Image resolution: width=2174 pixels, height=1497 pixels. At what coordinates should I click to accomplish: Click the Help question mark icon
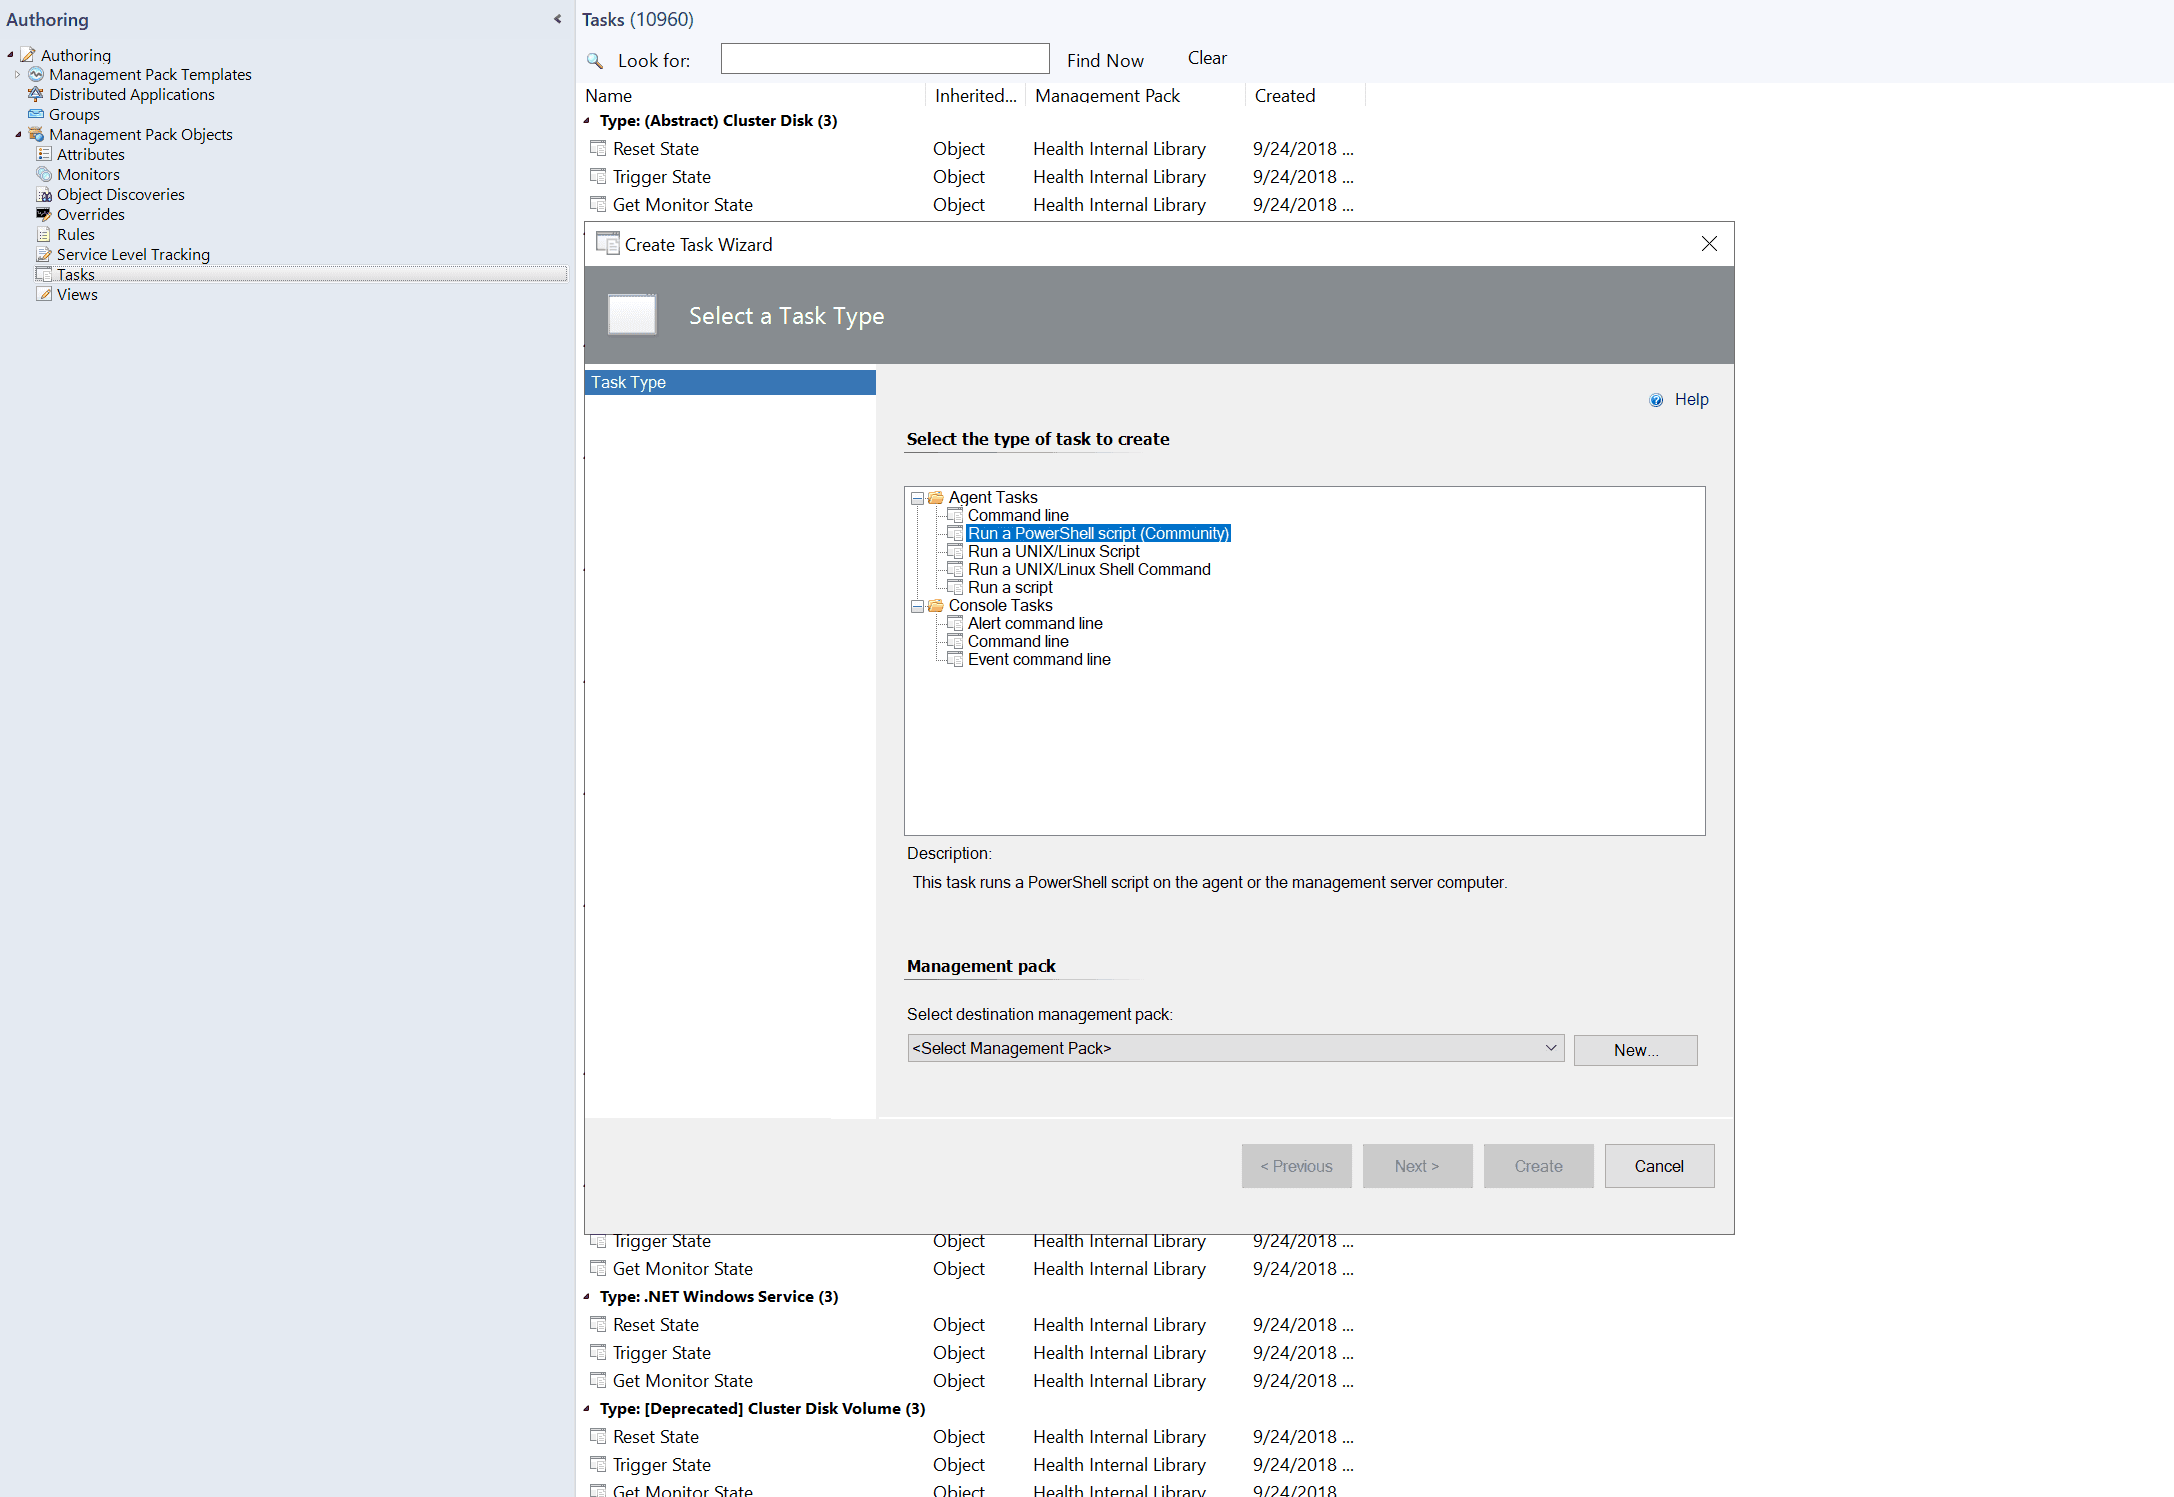point(1656,400)
